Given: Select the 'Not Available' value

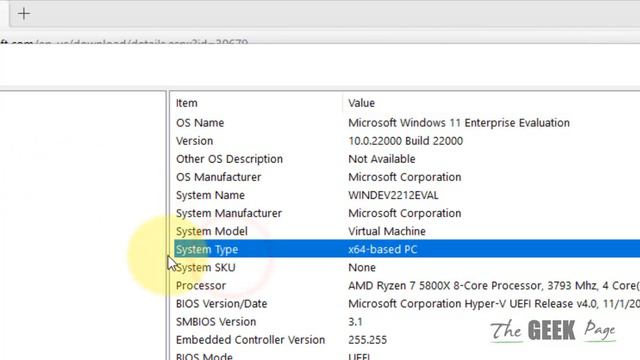Looking at the screenshot, I should (382, 159).
